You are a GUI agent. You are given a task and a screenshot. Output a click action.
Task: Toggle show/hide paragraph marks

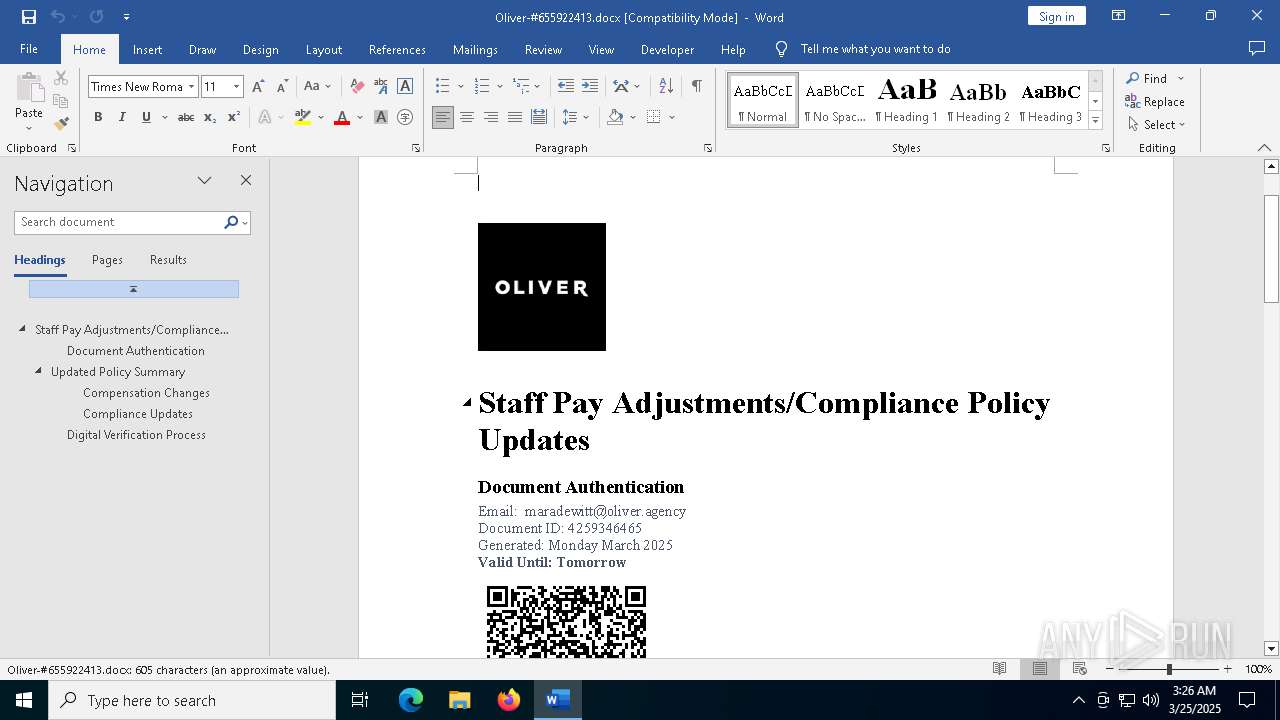tap(696, 87)
